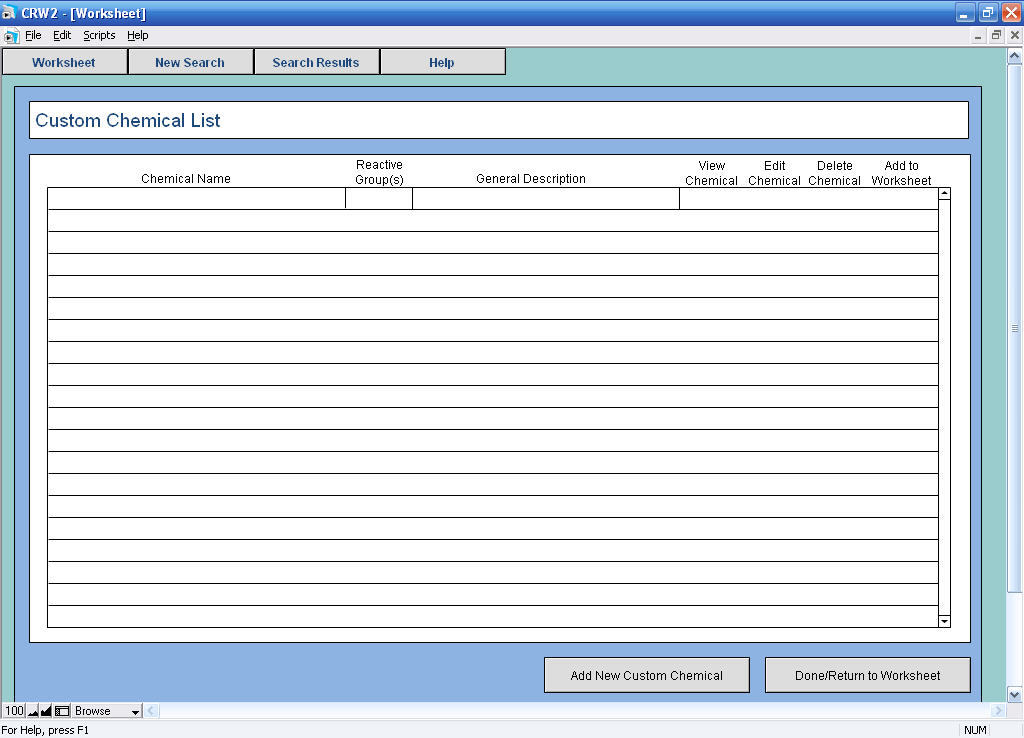Click the first Chemical Name field
This screenshot has width=1024, height=738.
197,199
